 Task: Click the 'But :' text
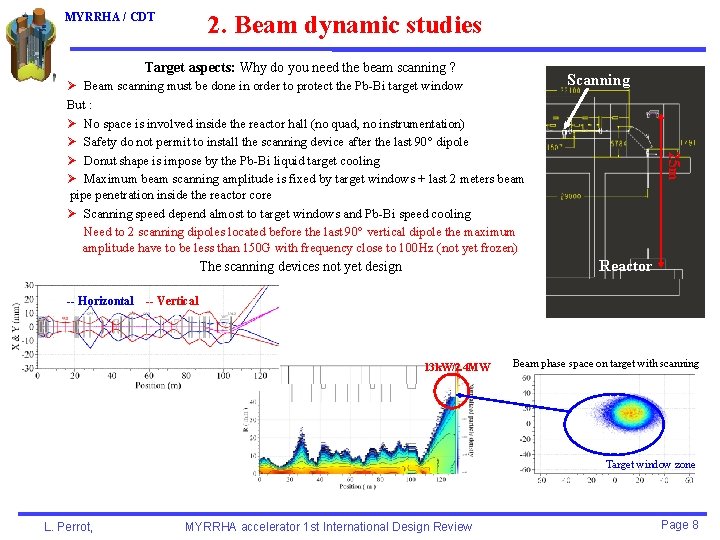[x=79, y=105]
